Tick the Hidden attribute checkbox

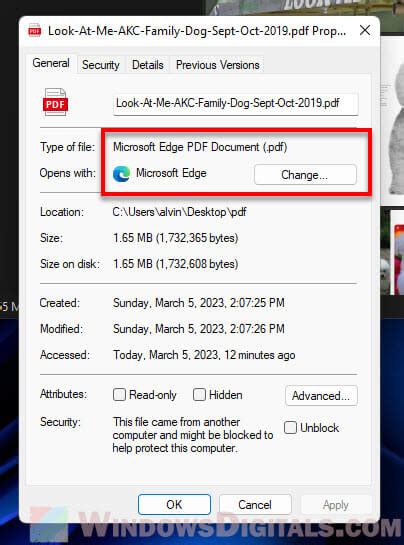pos(199,394)
